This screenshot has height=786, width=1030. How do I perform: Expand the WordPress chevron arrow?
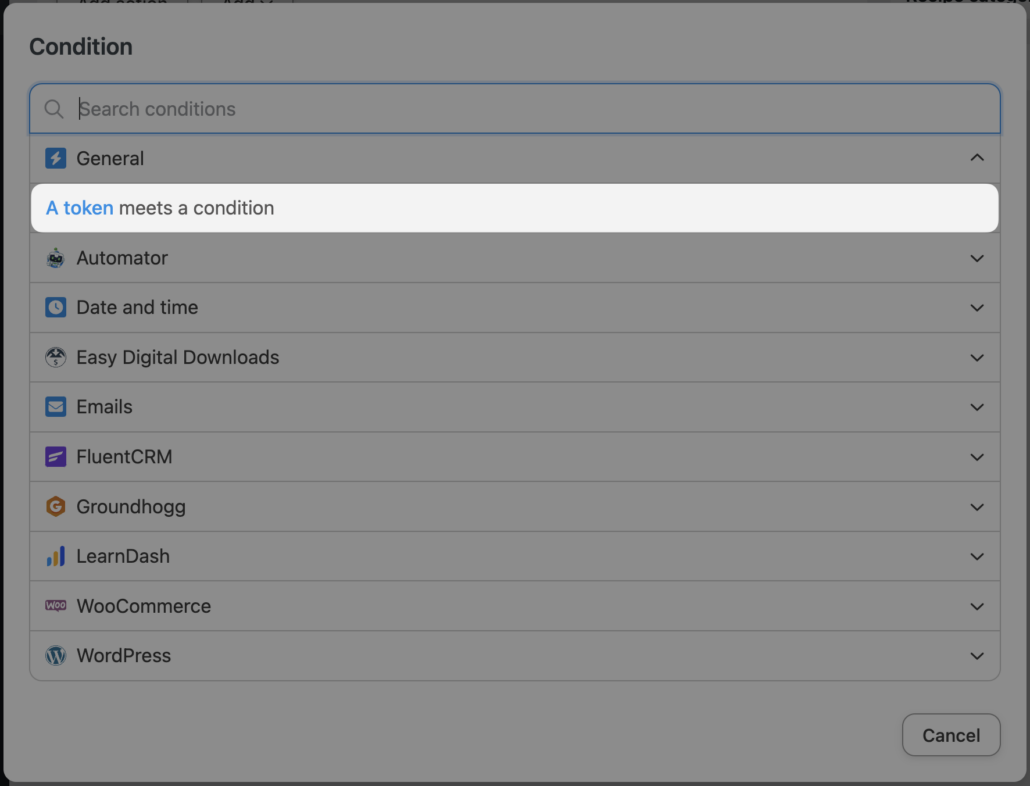977,656
